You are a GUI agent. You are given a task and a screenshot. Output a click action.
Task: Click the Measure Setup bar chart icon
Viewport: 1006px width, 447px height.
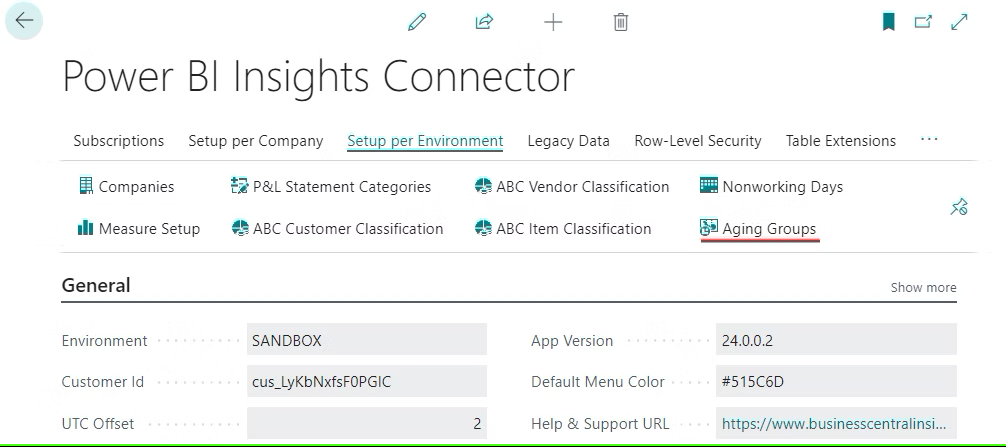coord(85,228)
